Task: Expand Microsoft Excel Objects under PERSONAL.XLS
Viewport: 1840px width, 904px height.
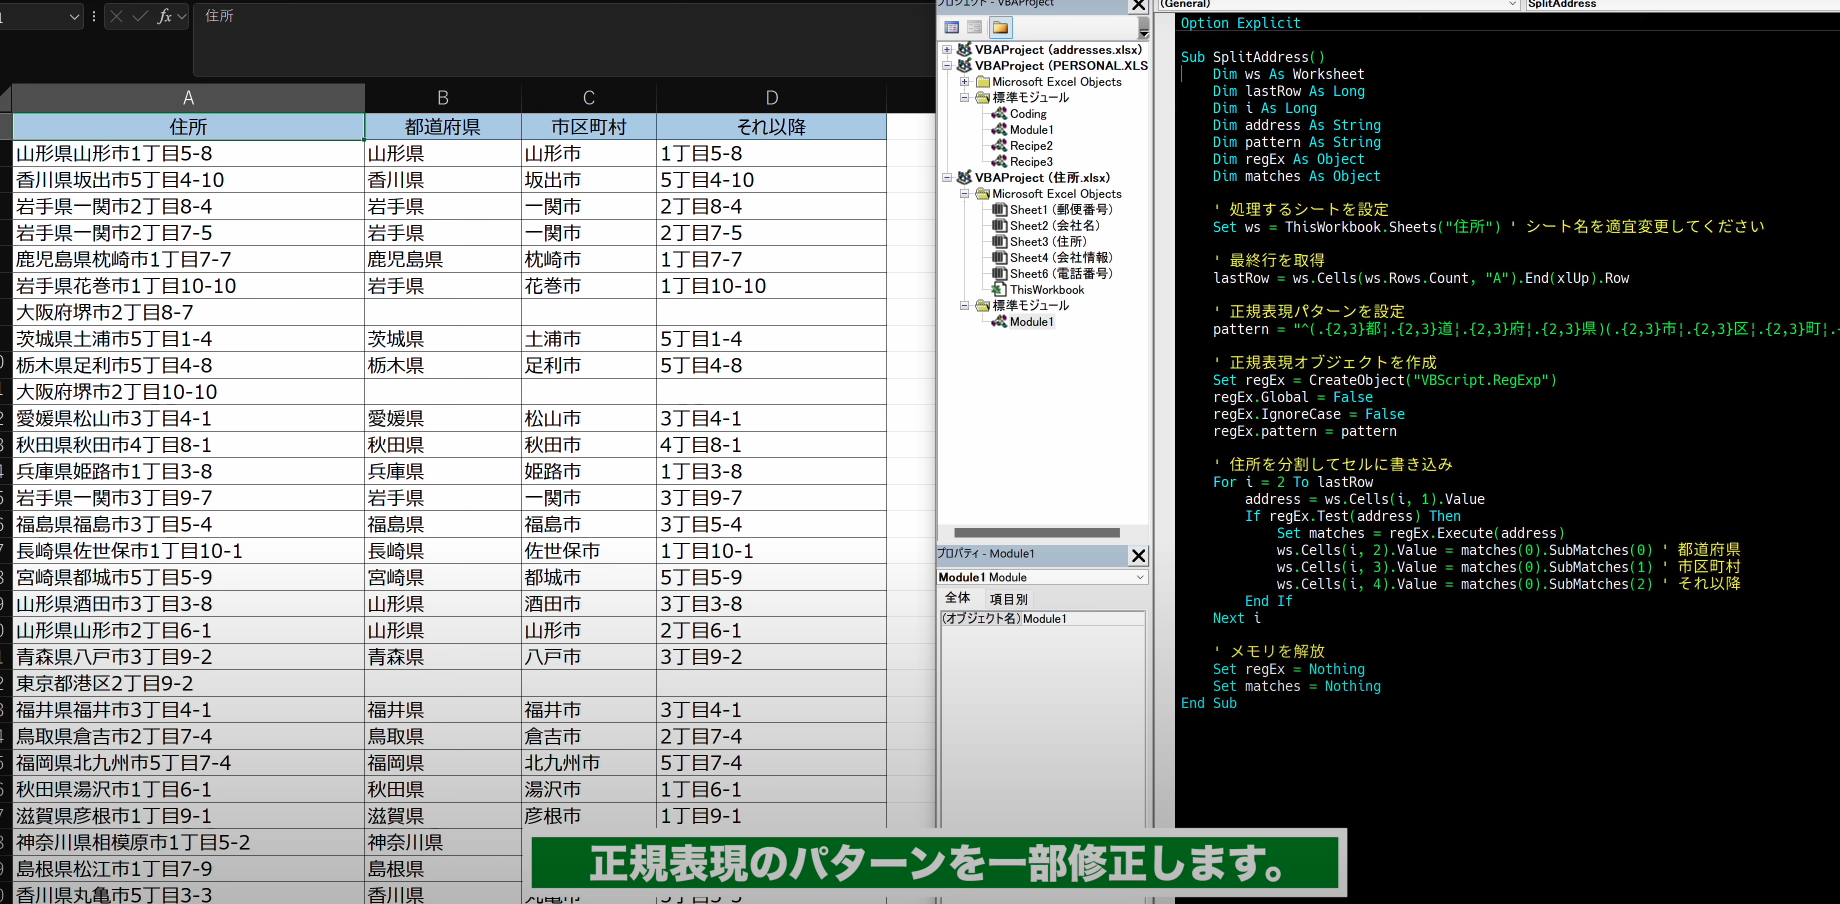Action: [x=964, y=82]
